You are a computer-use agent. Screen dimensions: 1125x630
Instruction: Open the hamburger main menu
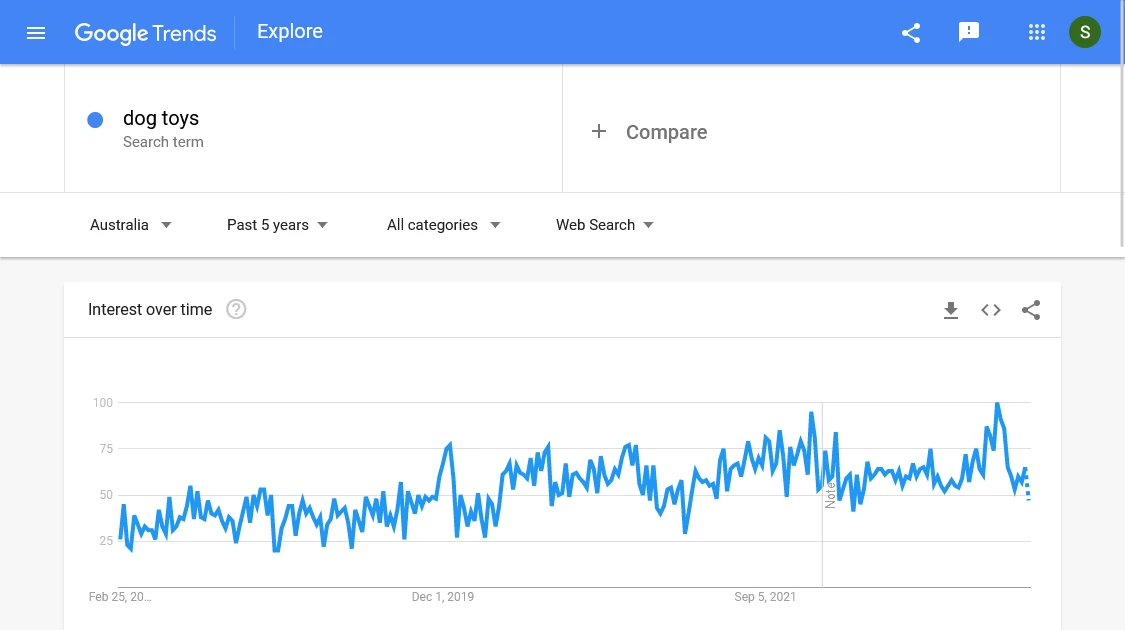pyautogui.click(x=36, y=33)
